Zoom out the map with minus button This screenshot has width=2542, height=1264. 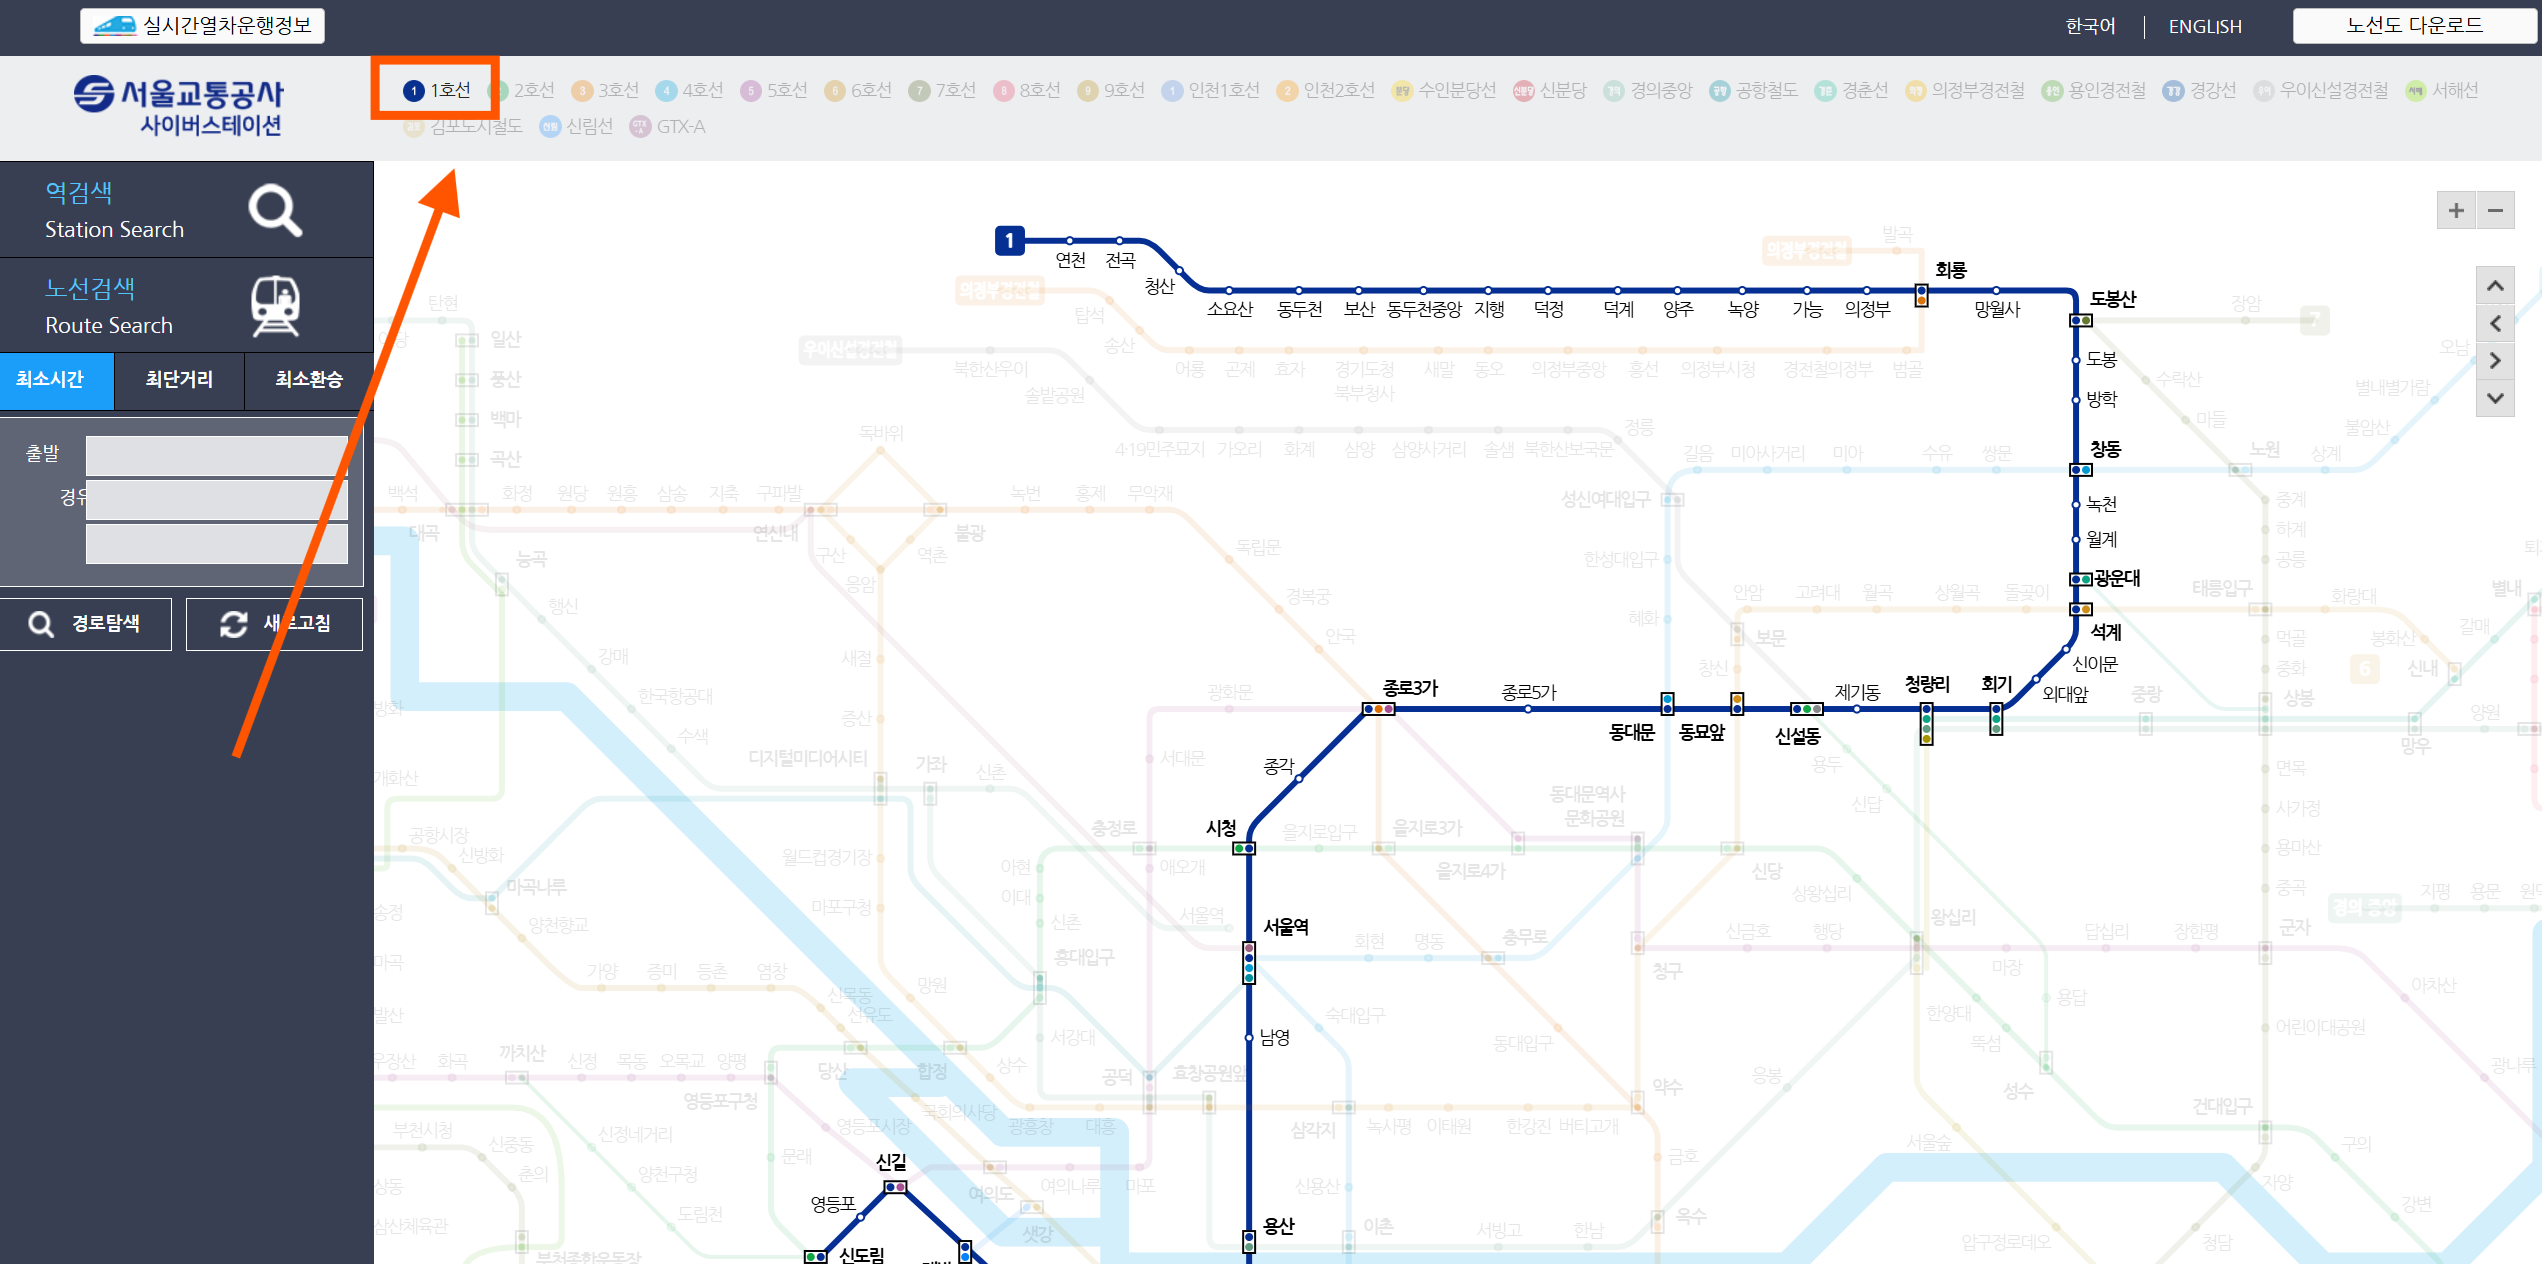pyautogui.click(x=2496, y=210)
